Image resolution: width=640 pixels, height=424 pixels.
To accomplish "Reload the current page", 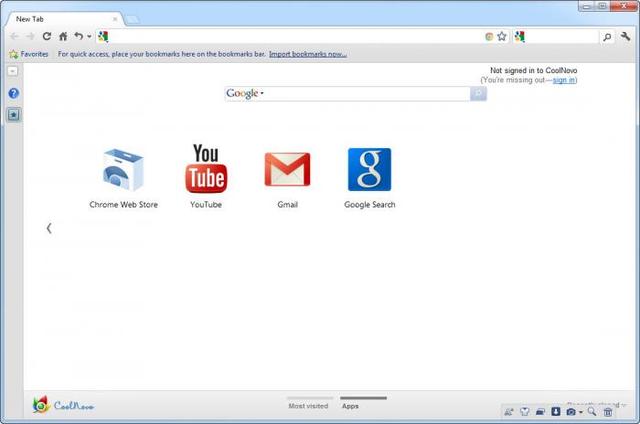I will pyautogui.click(x=47, y=36).
